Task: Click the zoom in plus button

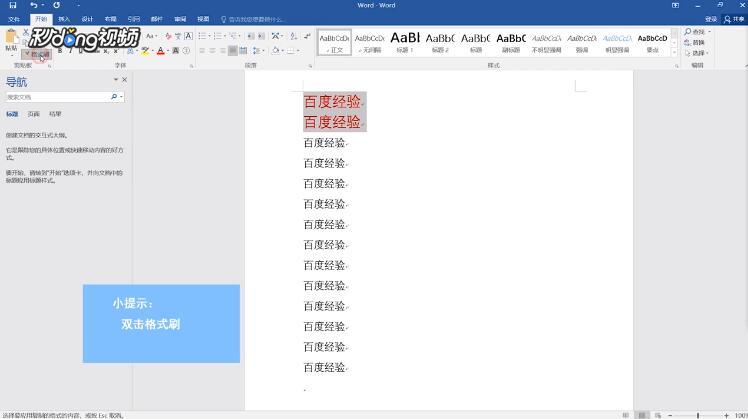Action: click(x=727, y=416)
